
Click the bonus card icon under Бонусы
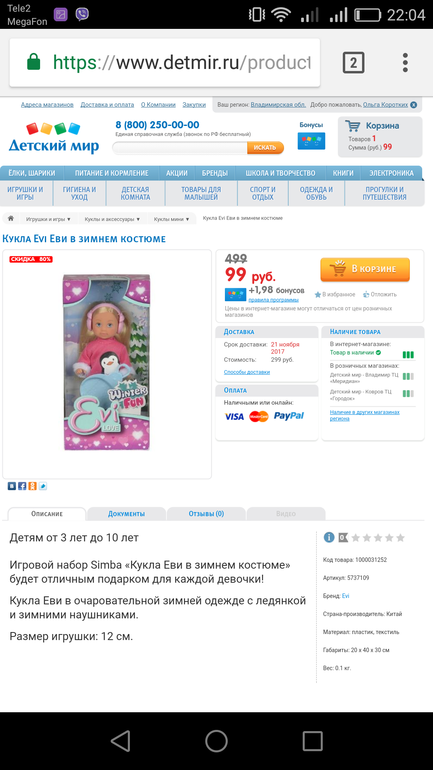[x=311, y=141]
